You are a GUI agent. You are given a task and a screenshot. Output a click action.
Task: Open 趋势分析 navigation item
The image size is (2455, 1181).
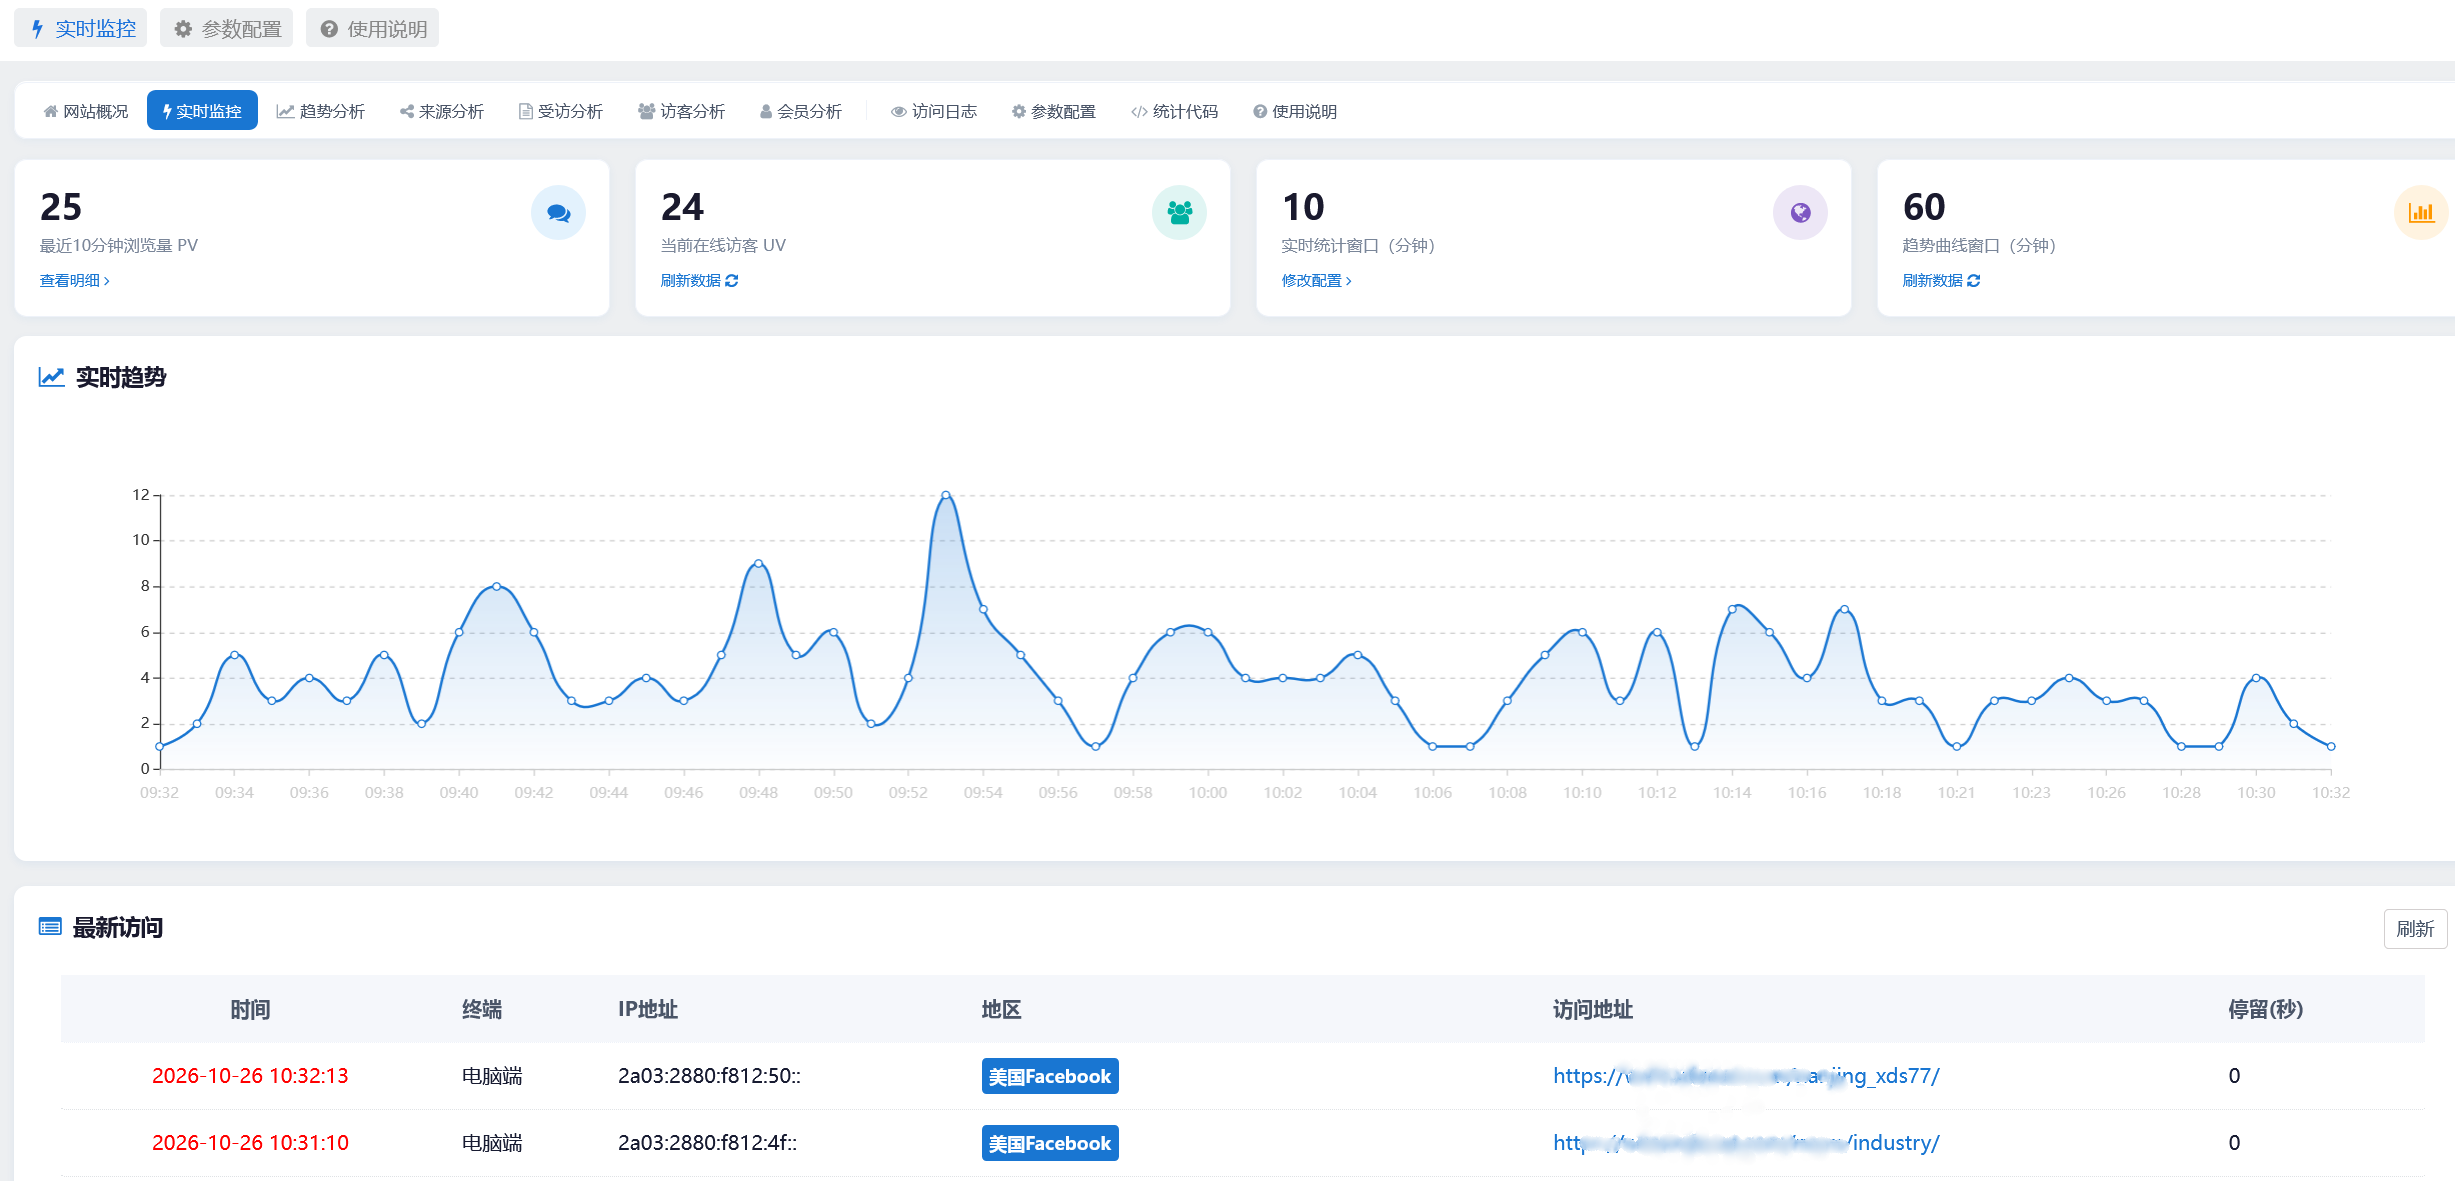coord(321,111)
